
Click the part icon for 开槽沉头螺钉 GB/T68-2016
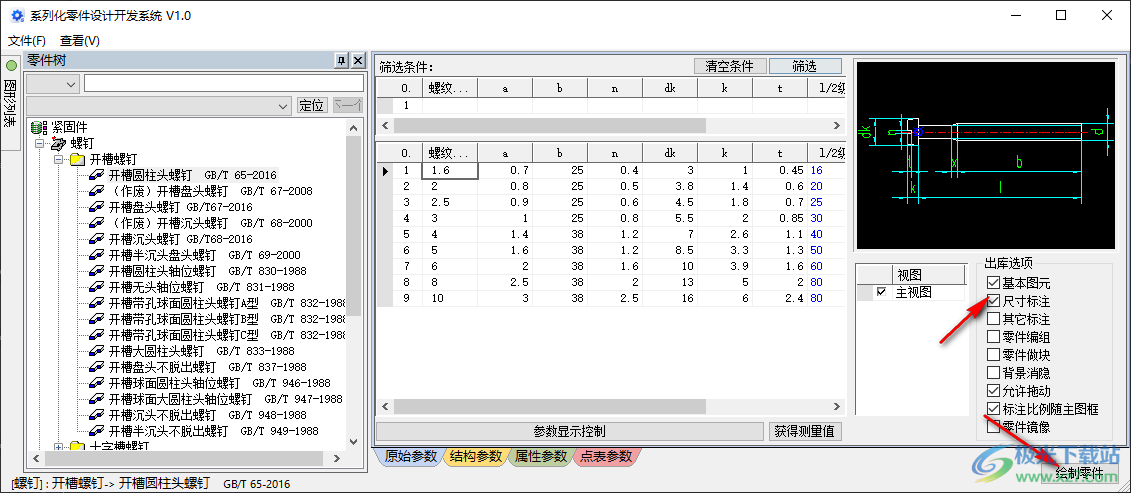pyautogui.click(x=97, y=239)
